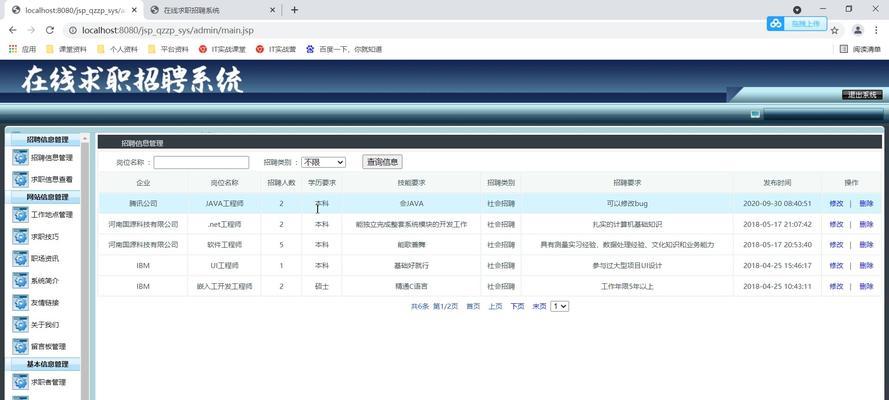This screenshot has height=400, width=889.
Task: Go back in browser history
Action: pos(12,30)
